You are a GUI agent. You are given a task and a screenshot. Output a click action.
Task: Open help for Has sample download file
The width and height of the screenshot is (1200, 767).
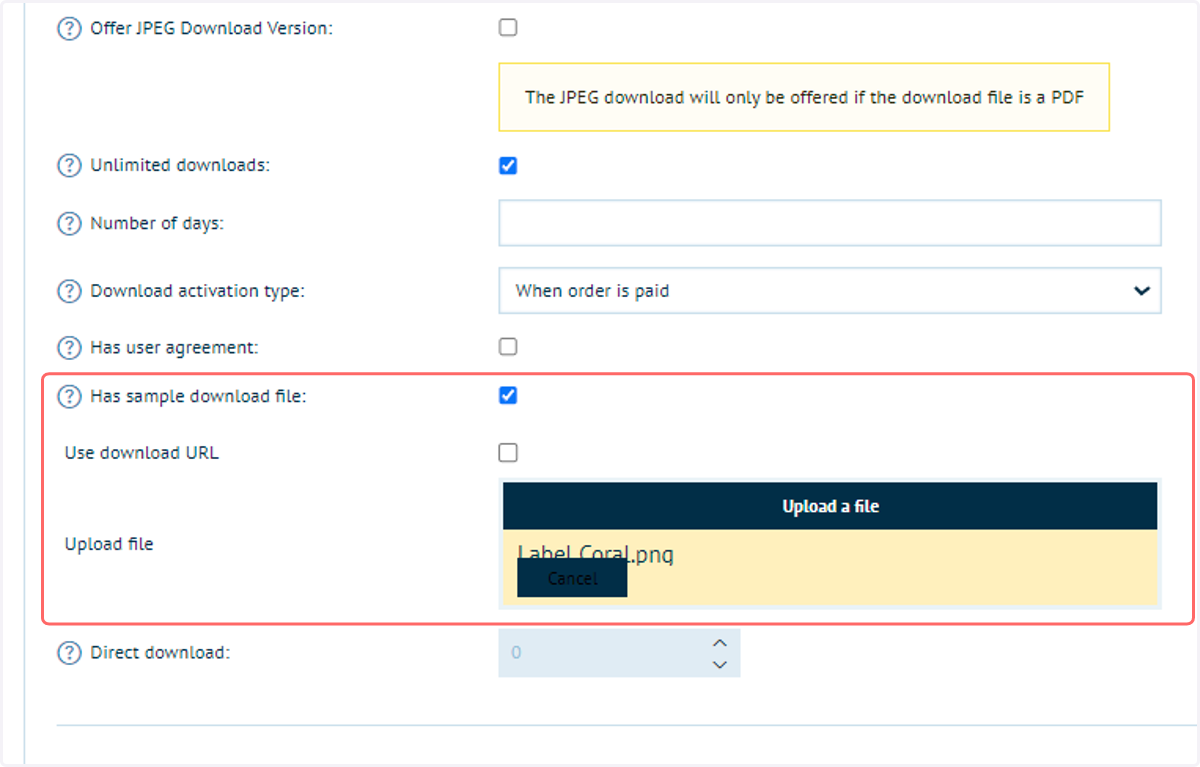pos(69,397)
